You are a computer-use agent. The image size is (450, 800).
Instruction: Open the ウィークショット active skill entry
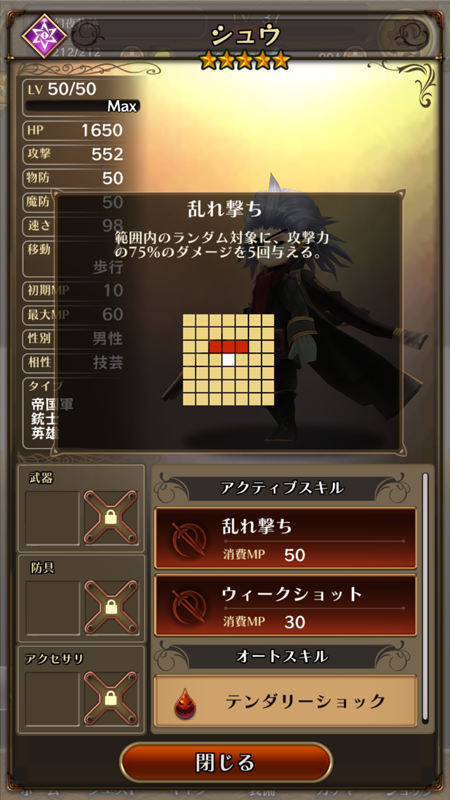tap(285, 606)
